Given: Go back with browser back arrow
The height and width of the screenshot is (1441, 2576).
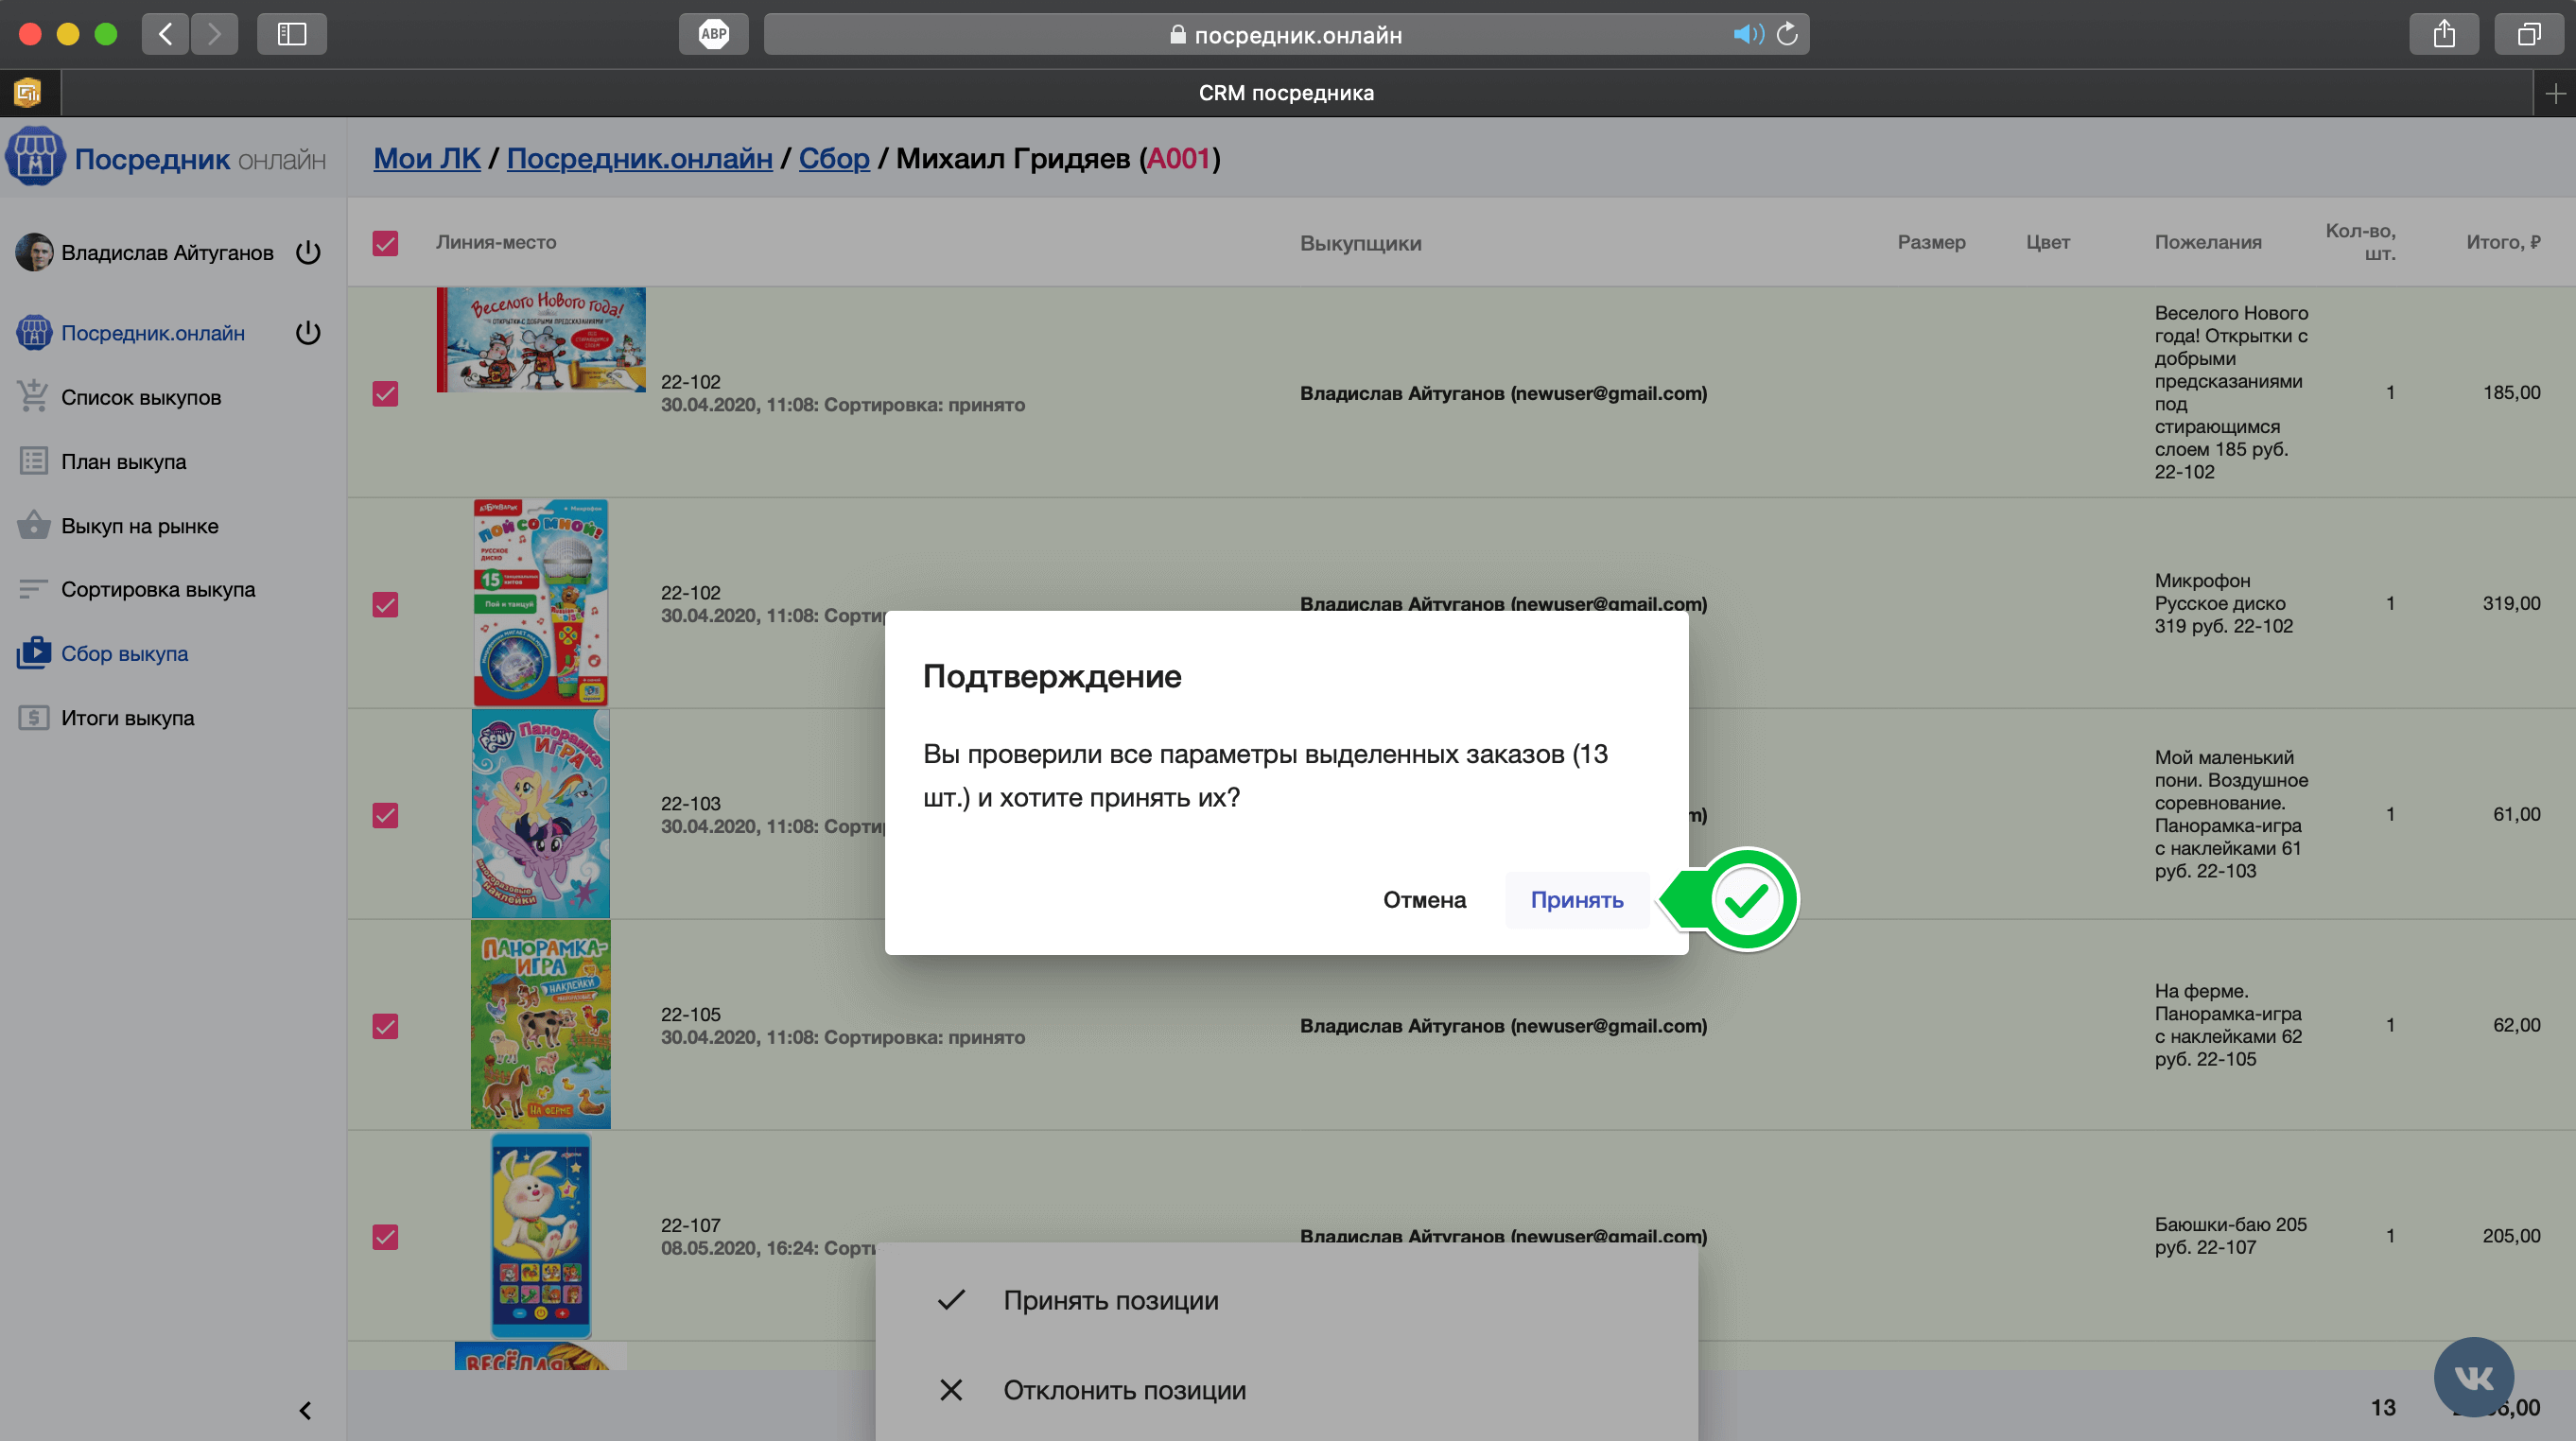Looking at the screenshot, I should [x=166, y=34].
